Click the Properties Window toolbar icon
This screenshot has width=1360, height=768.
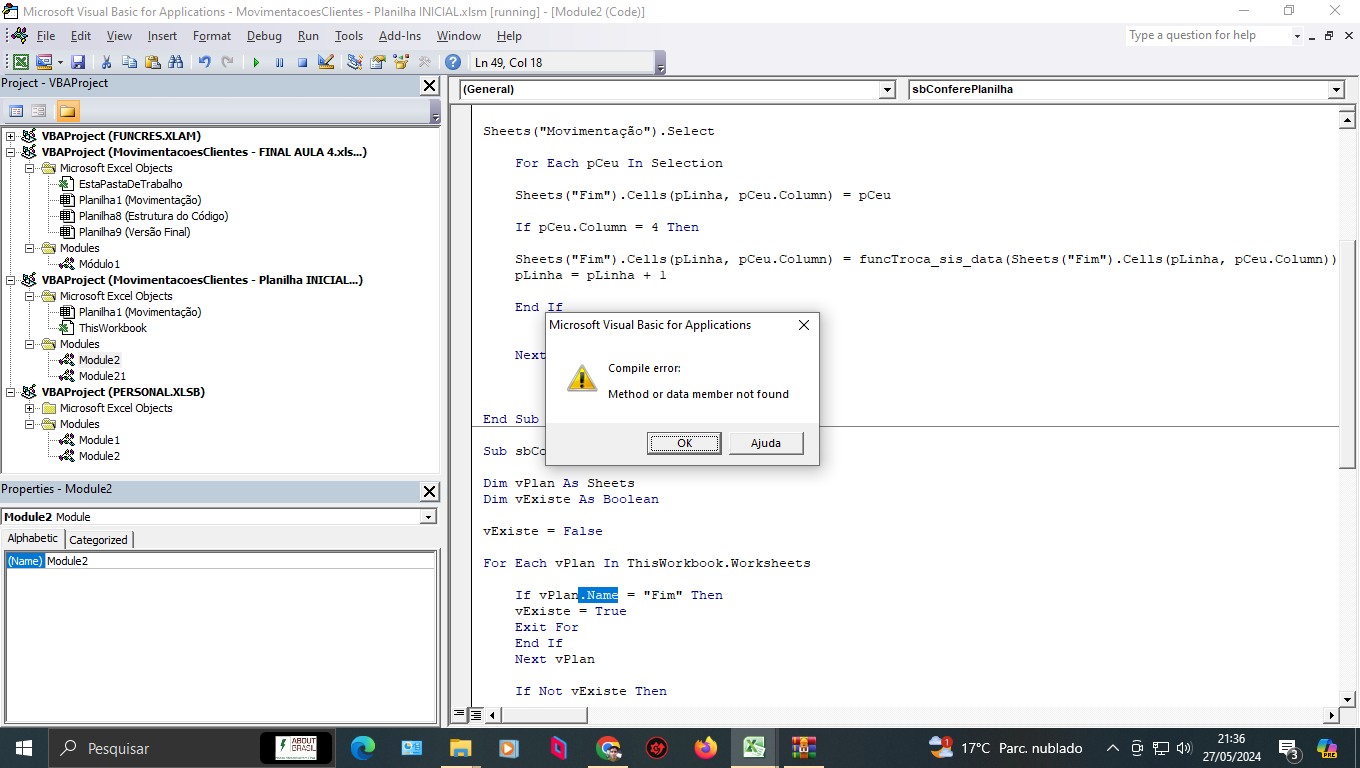coord(378,62)
